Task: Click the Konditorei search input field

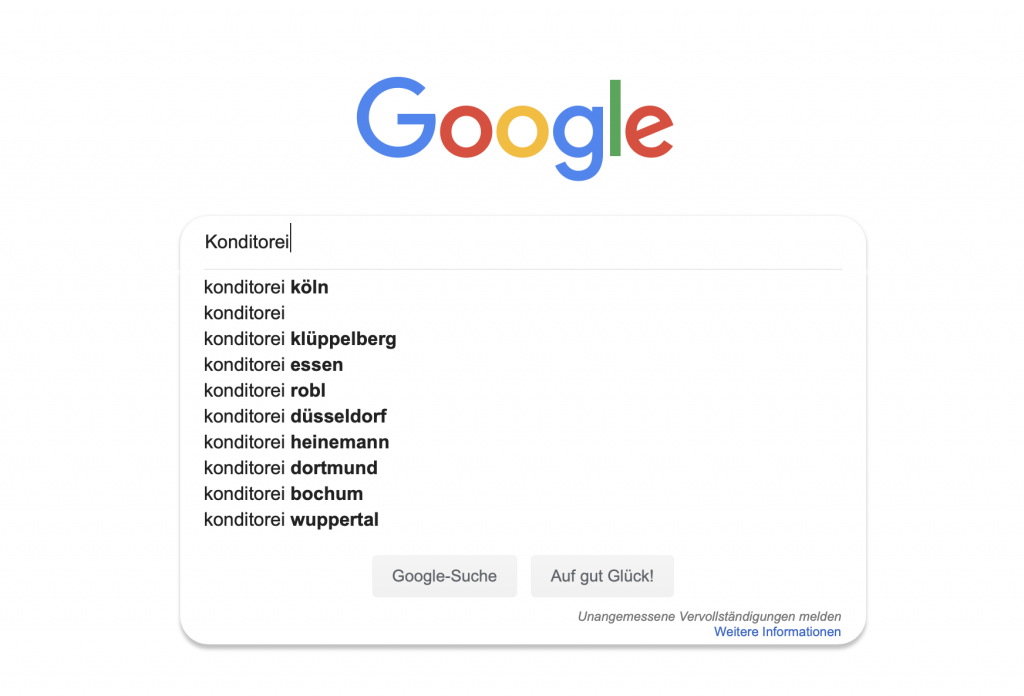Action: coord(522,242)
